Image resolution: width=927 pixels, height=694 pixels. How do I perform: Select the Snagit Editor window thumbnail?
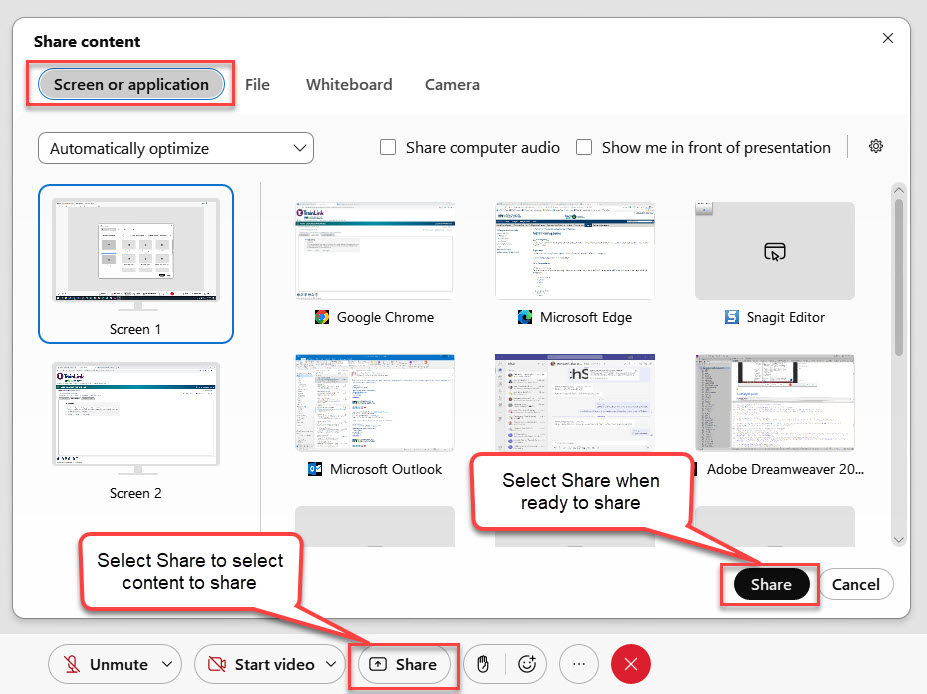tap(774, 251)
